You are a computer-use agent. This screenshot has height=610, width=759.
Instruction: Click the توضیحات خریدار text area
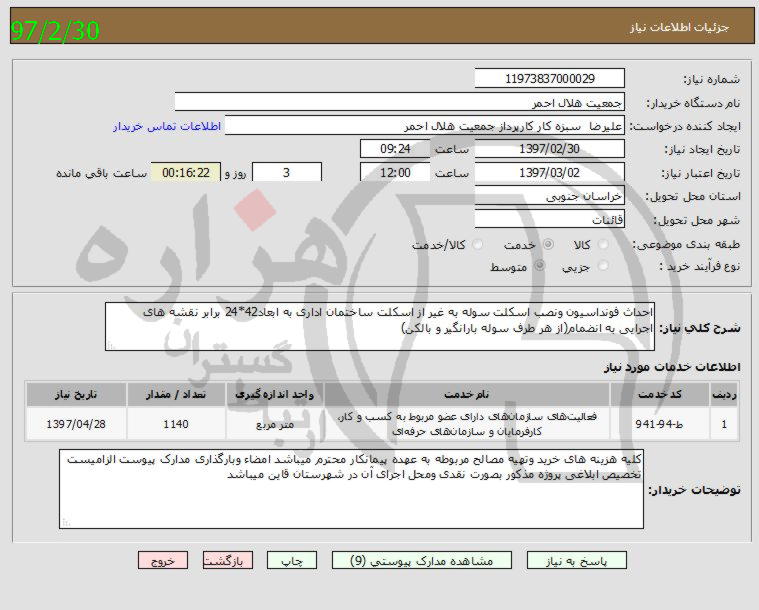[x=351, y=489]
